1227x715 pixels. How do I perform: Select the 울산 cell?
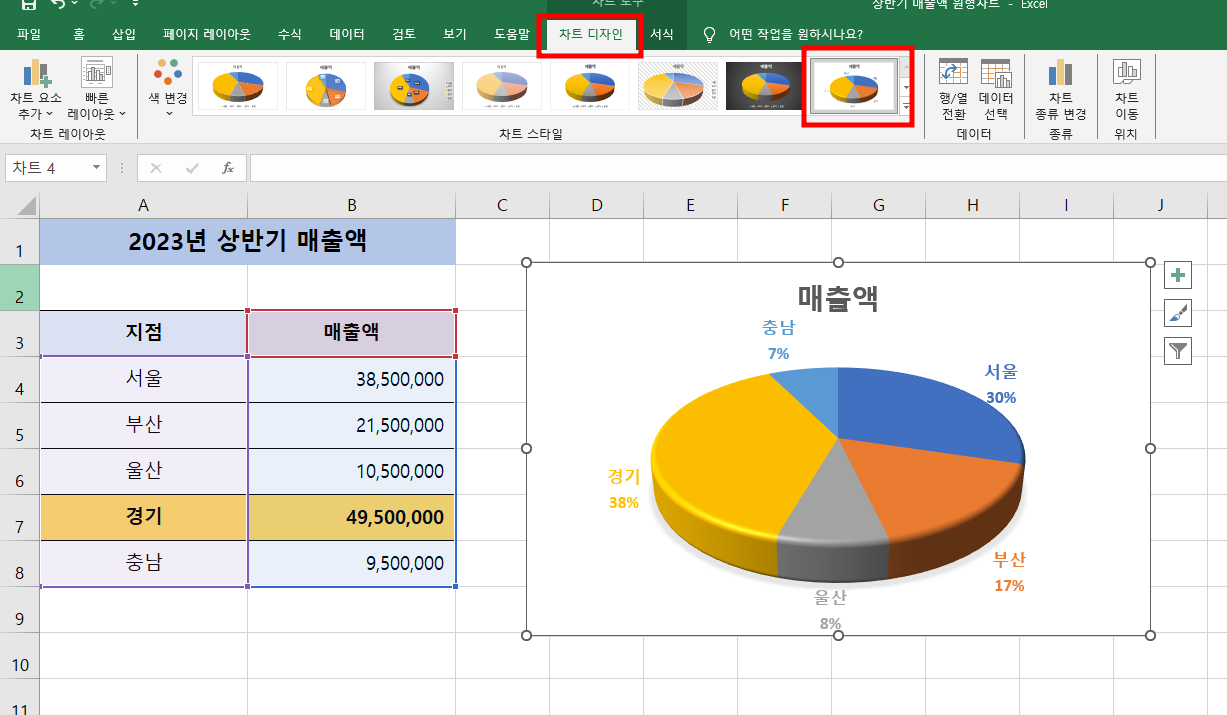(143, 471)
